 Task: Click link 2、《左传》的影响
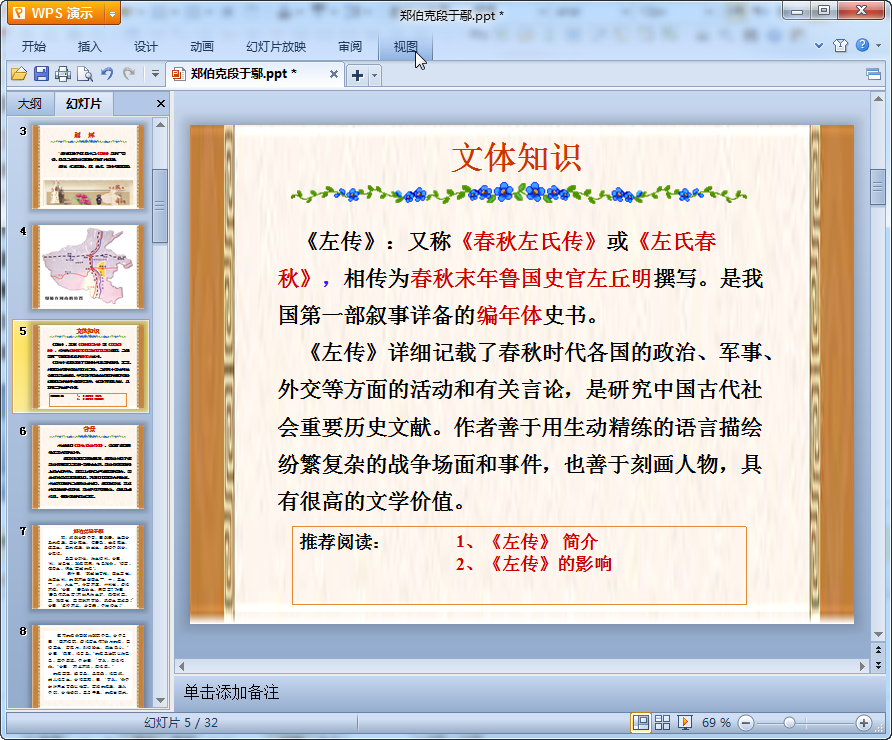coord(534,564)
